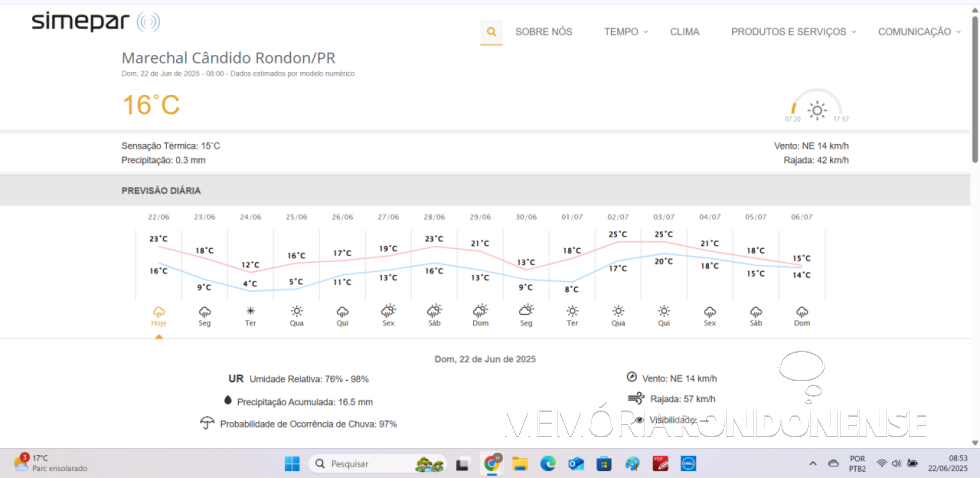Expand PRODUTOS E SERVIÇOS dropdown menu
The height and width of the screenshot is (478, 980).
click(792, 32)
